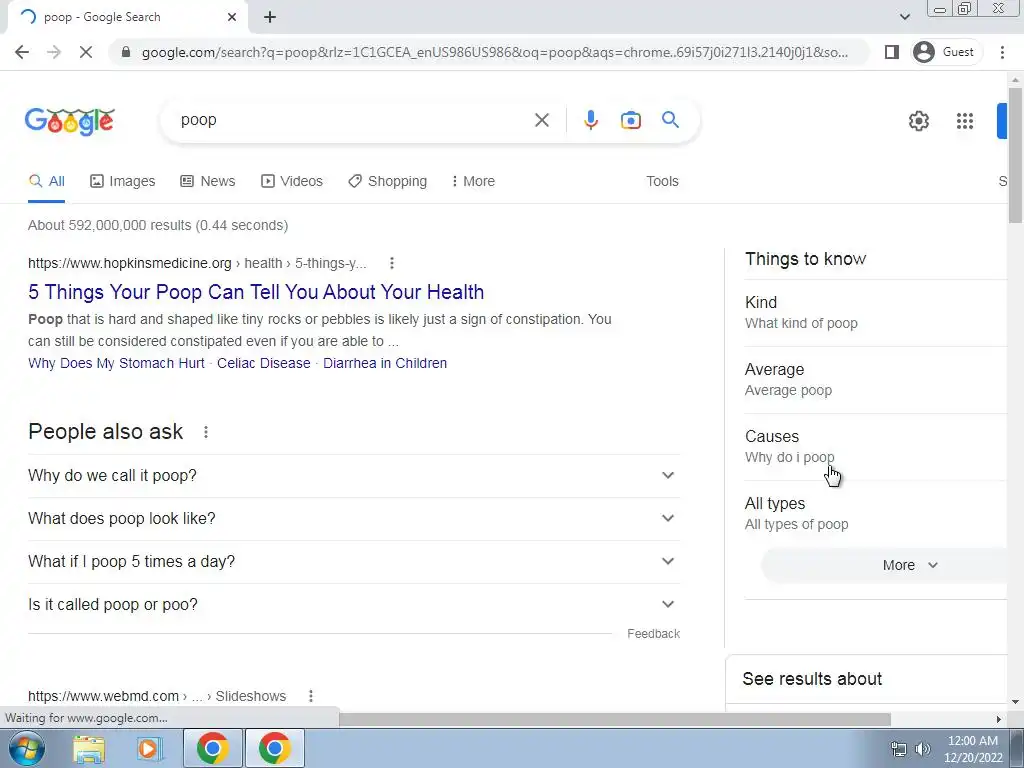
Task: Click the vertical scrollbar thumb
Action: [1015, 155]
